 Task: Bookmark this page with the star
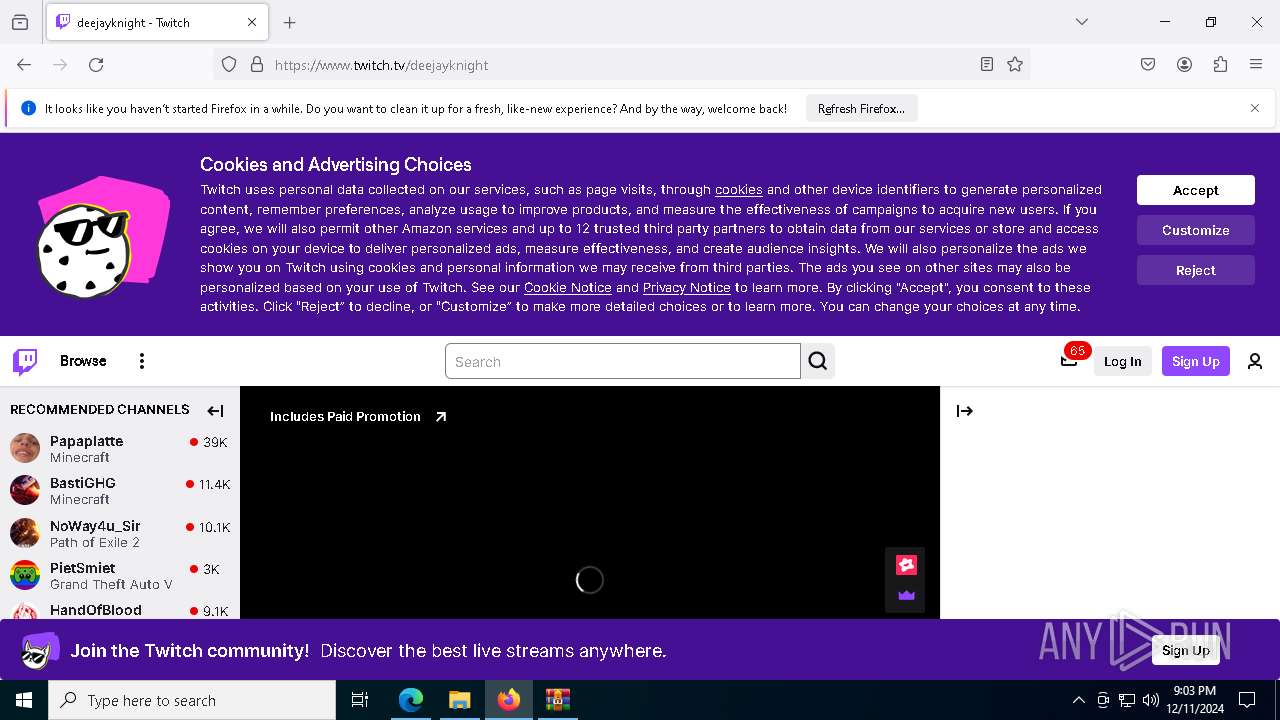click(1015, 65)
